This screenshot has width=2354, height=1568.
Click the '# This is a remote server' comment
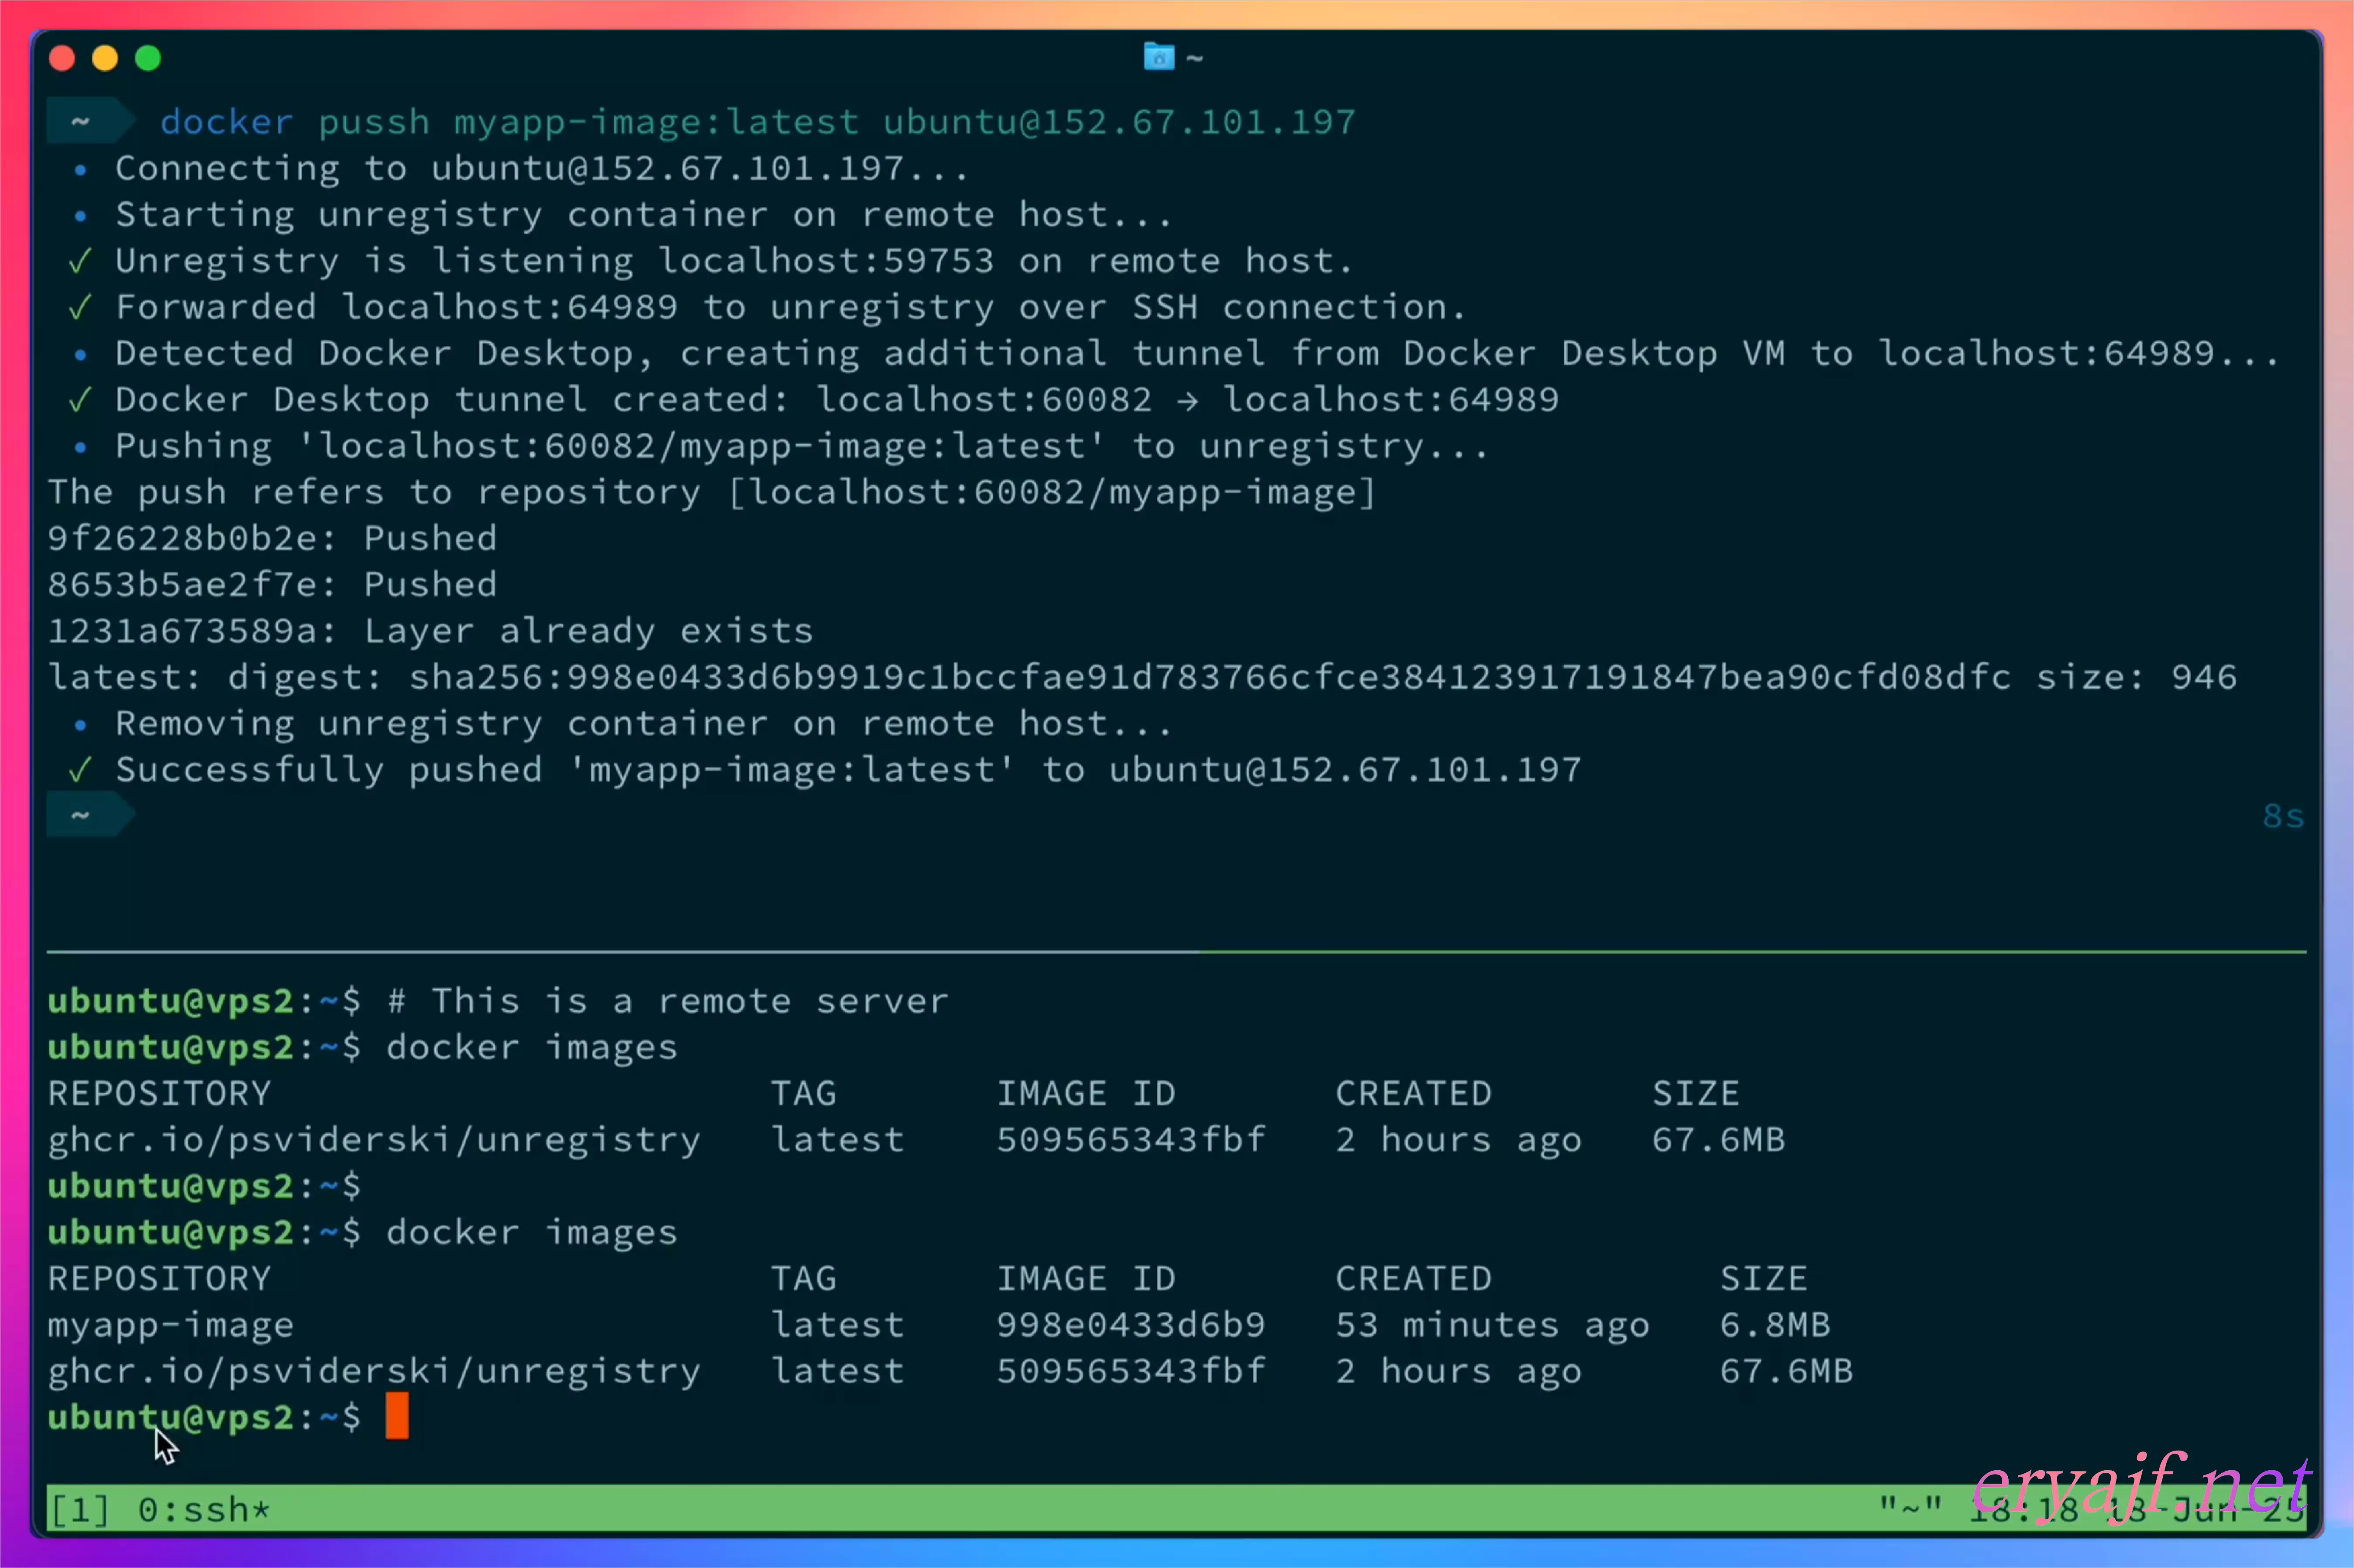[667, 1001]
